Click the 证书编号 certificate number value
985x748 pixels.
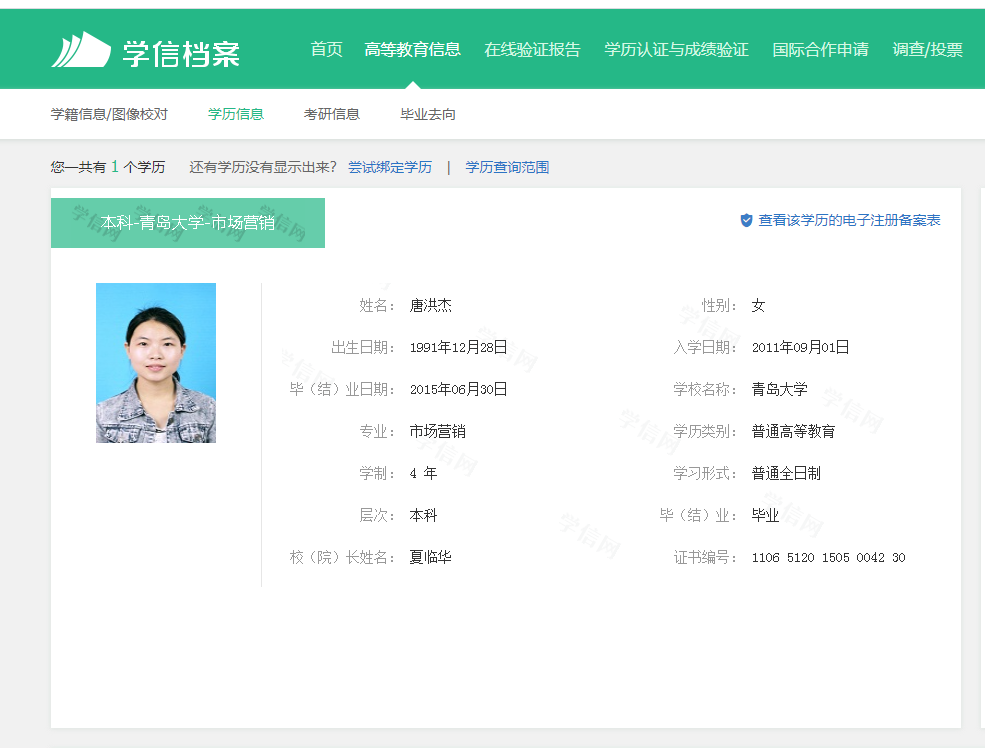(828, 557)
